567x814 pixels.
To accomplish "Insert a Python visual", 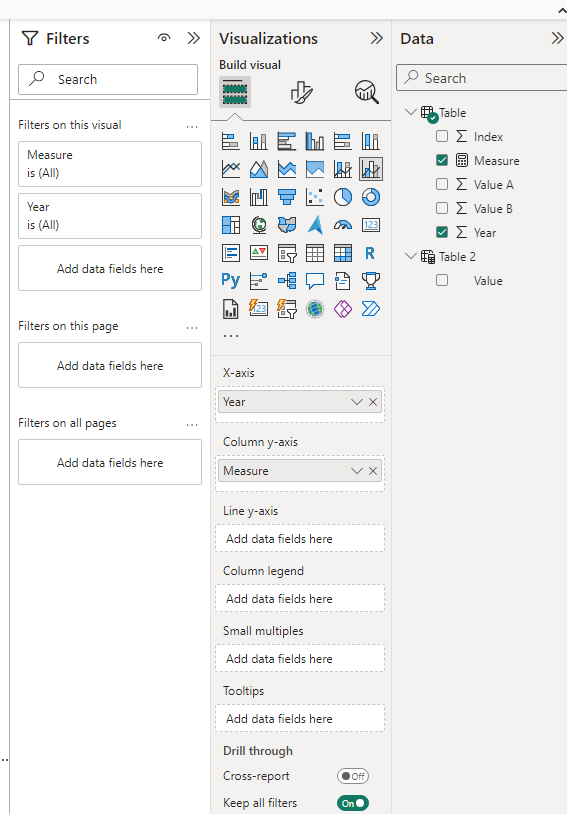I will pyautogui.click(x=231, y=281).
